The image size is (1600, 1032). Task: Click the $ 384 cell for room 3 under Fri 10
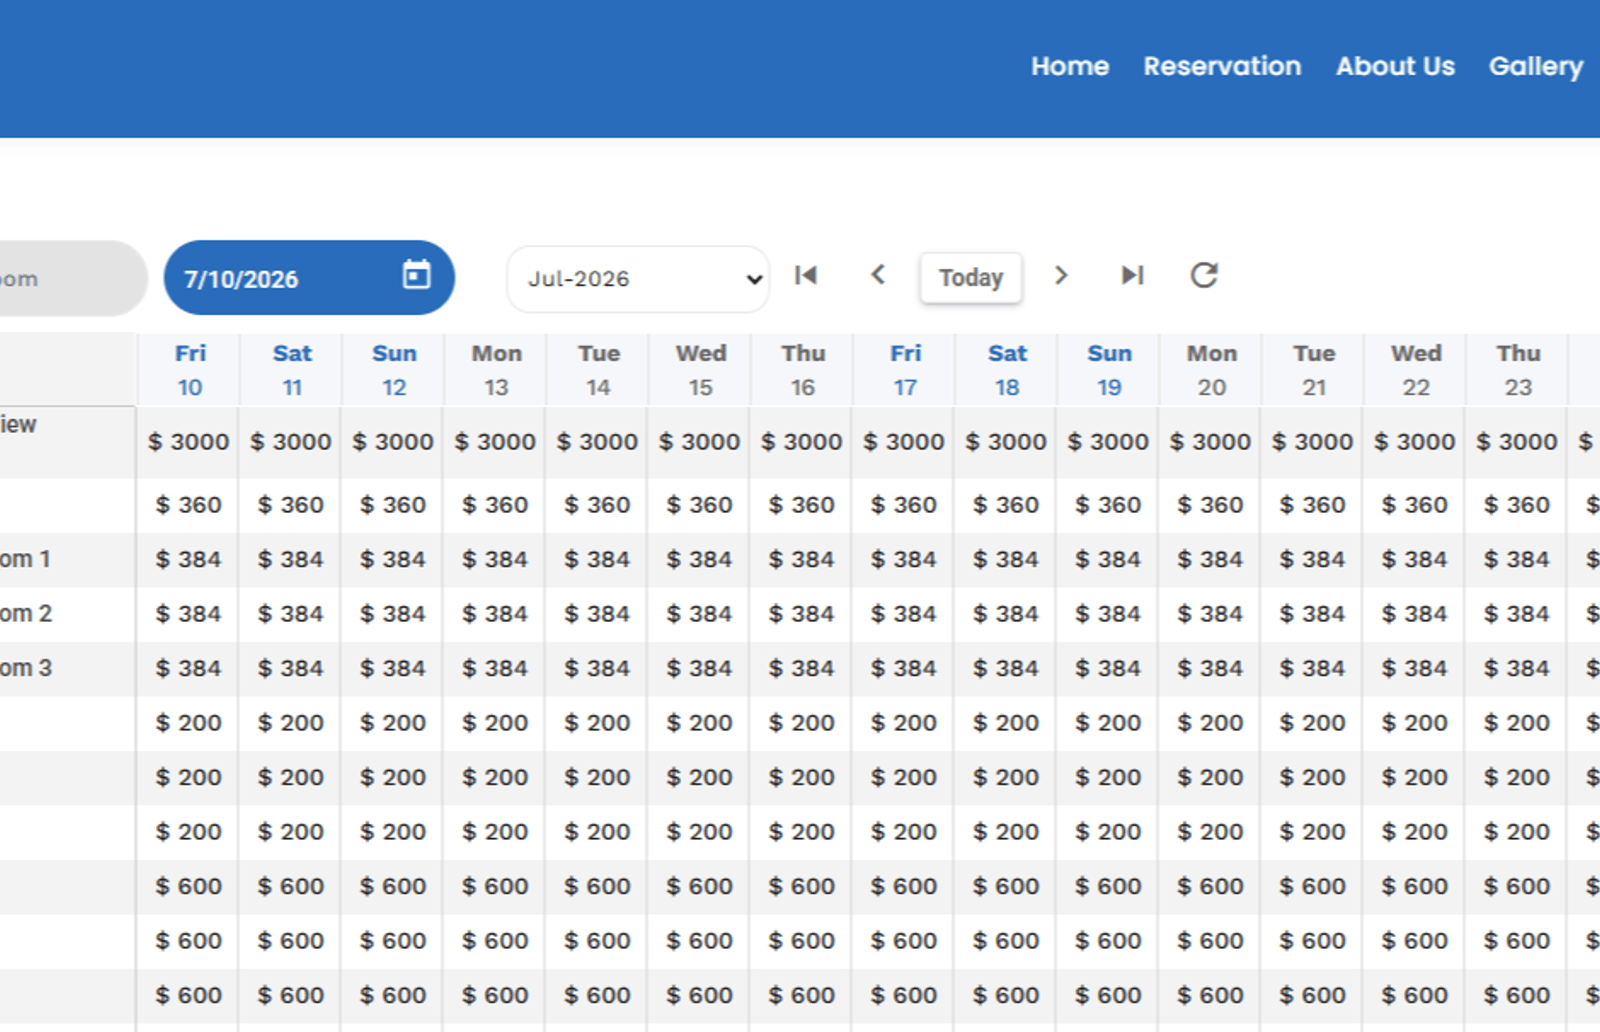189,668
